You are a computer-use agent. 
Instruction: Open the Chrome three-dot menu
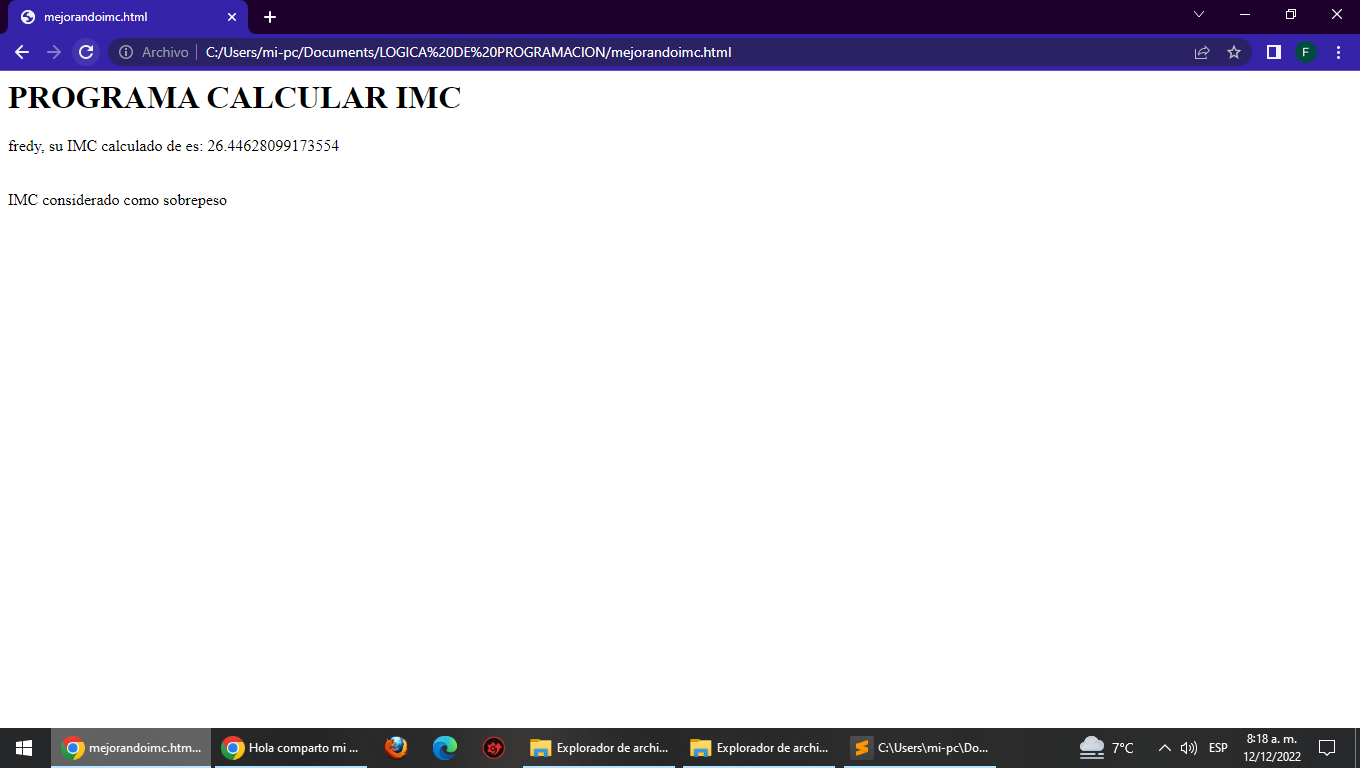(1338, 52)
